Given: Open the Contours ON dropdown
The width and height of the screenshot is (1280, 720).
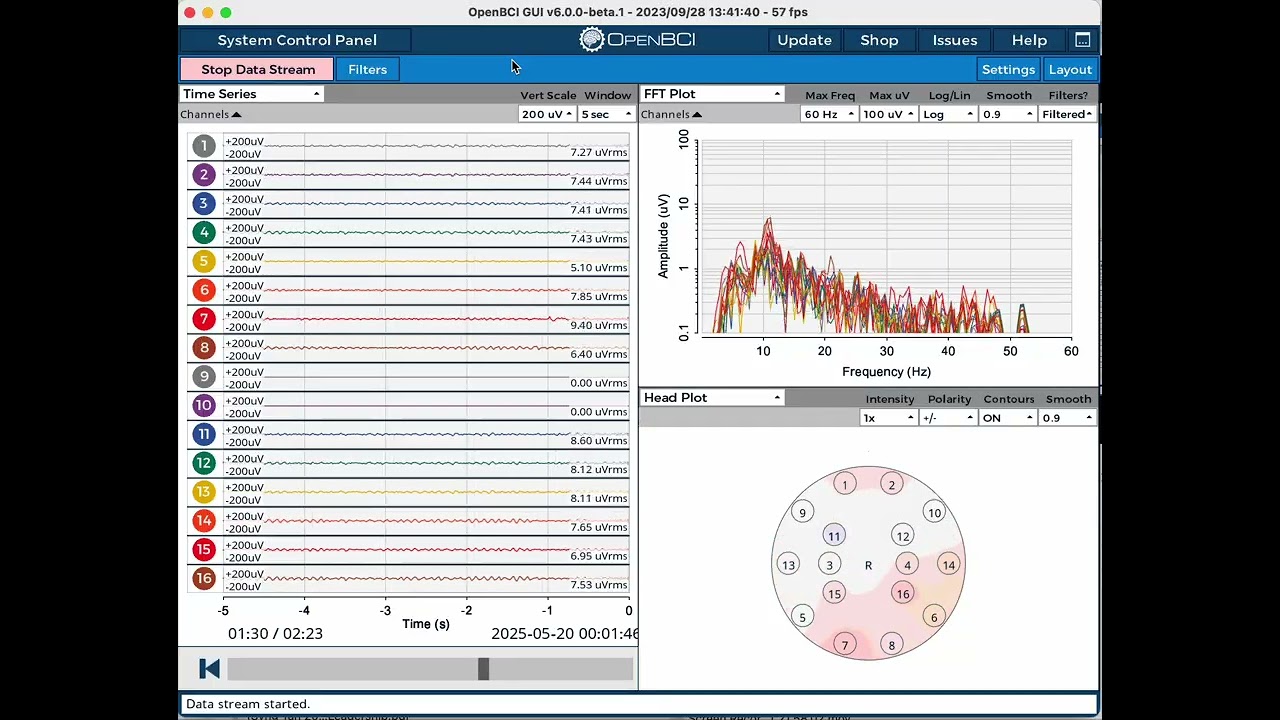Looking at the screenshot, I should tap(1008, 418).
